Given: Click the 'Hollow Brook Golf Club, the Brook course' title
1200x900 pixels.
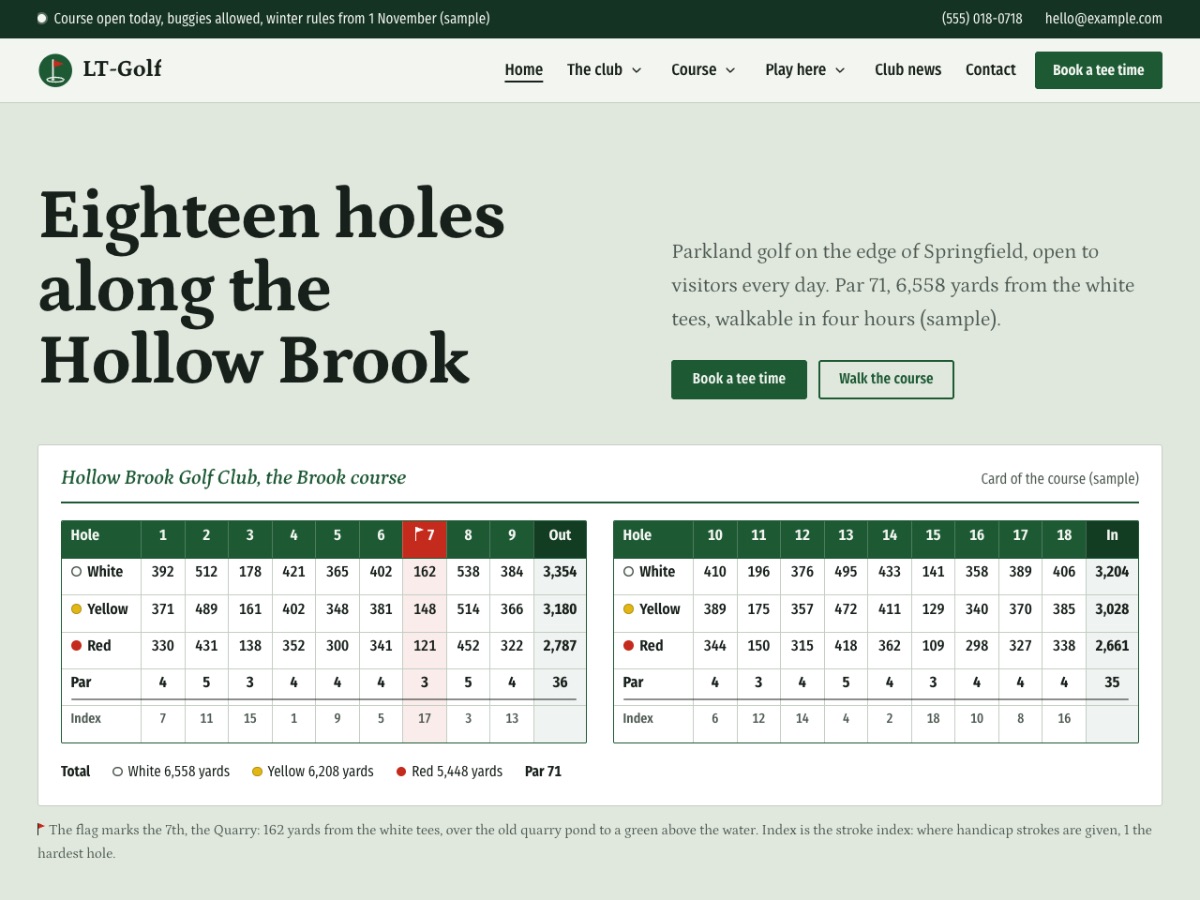Looking at the screenshot, I should click(x=234, y=478).
